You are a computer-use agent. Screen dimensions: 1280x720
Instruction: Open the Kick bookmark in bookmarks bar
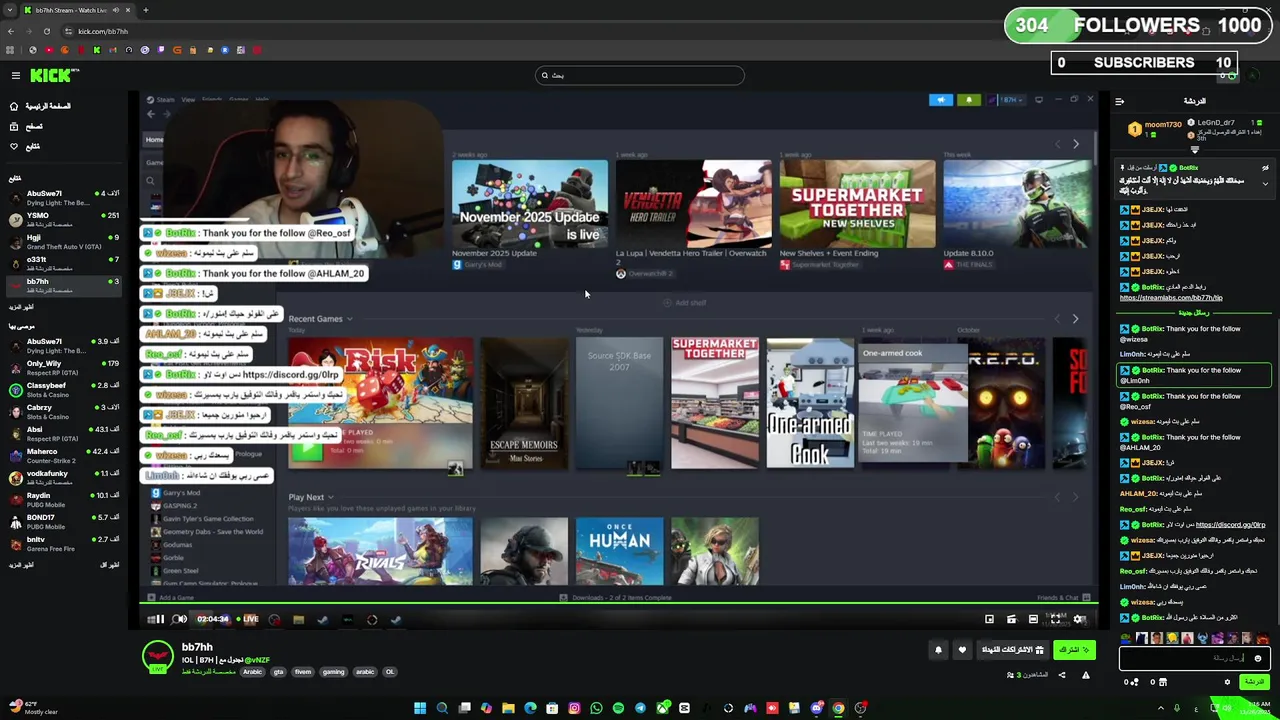(x=97, y=50)
